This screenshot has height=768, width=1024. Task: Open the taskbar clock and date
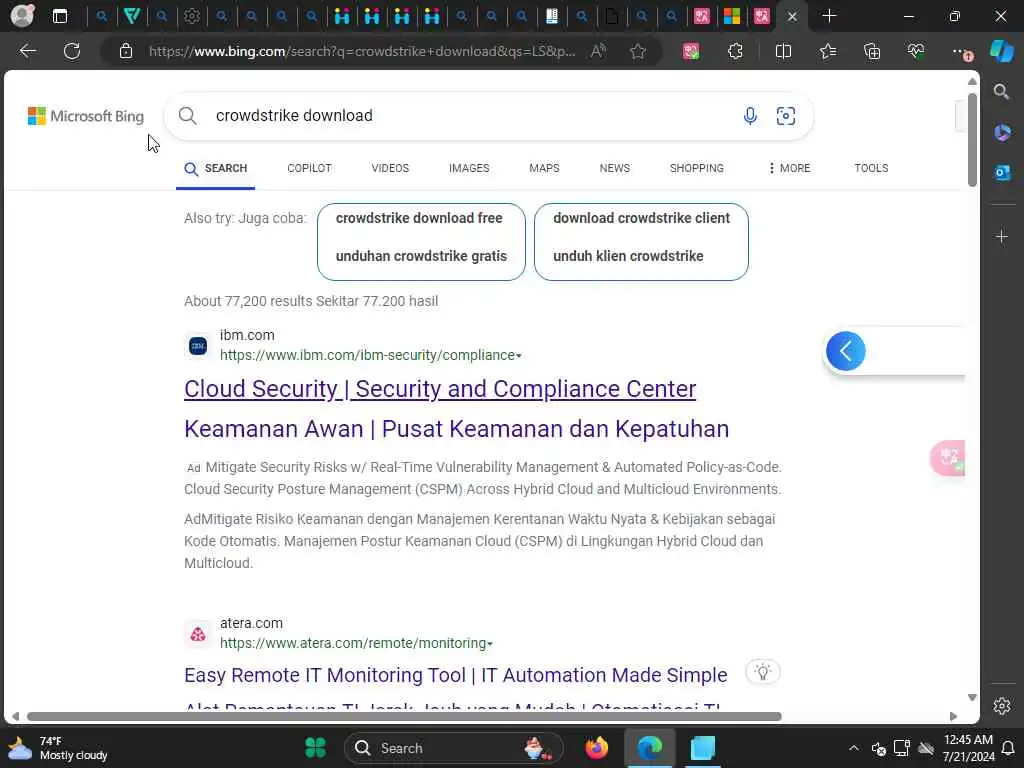click(968, 748)
